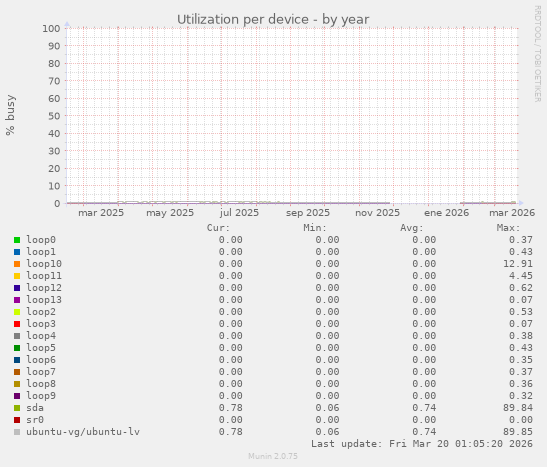Screen dimensions: 547x467
Task: Select the 'loop10' legend label
Action: point(44,264)
